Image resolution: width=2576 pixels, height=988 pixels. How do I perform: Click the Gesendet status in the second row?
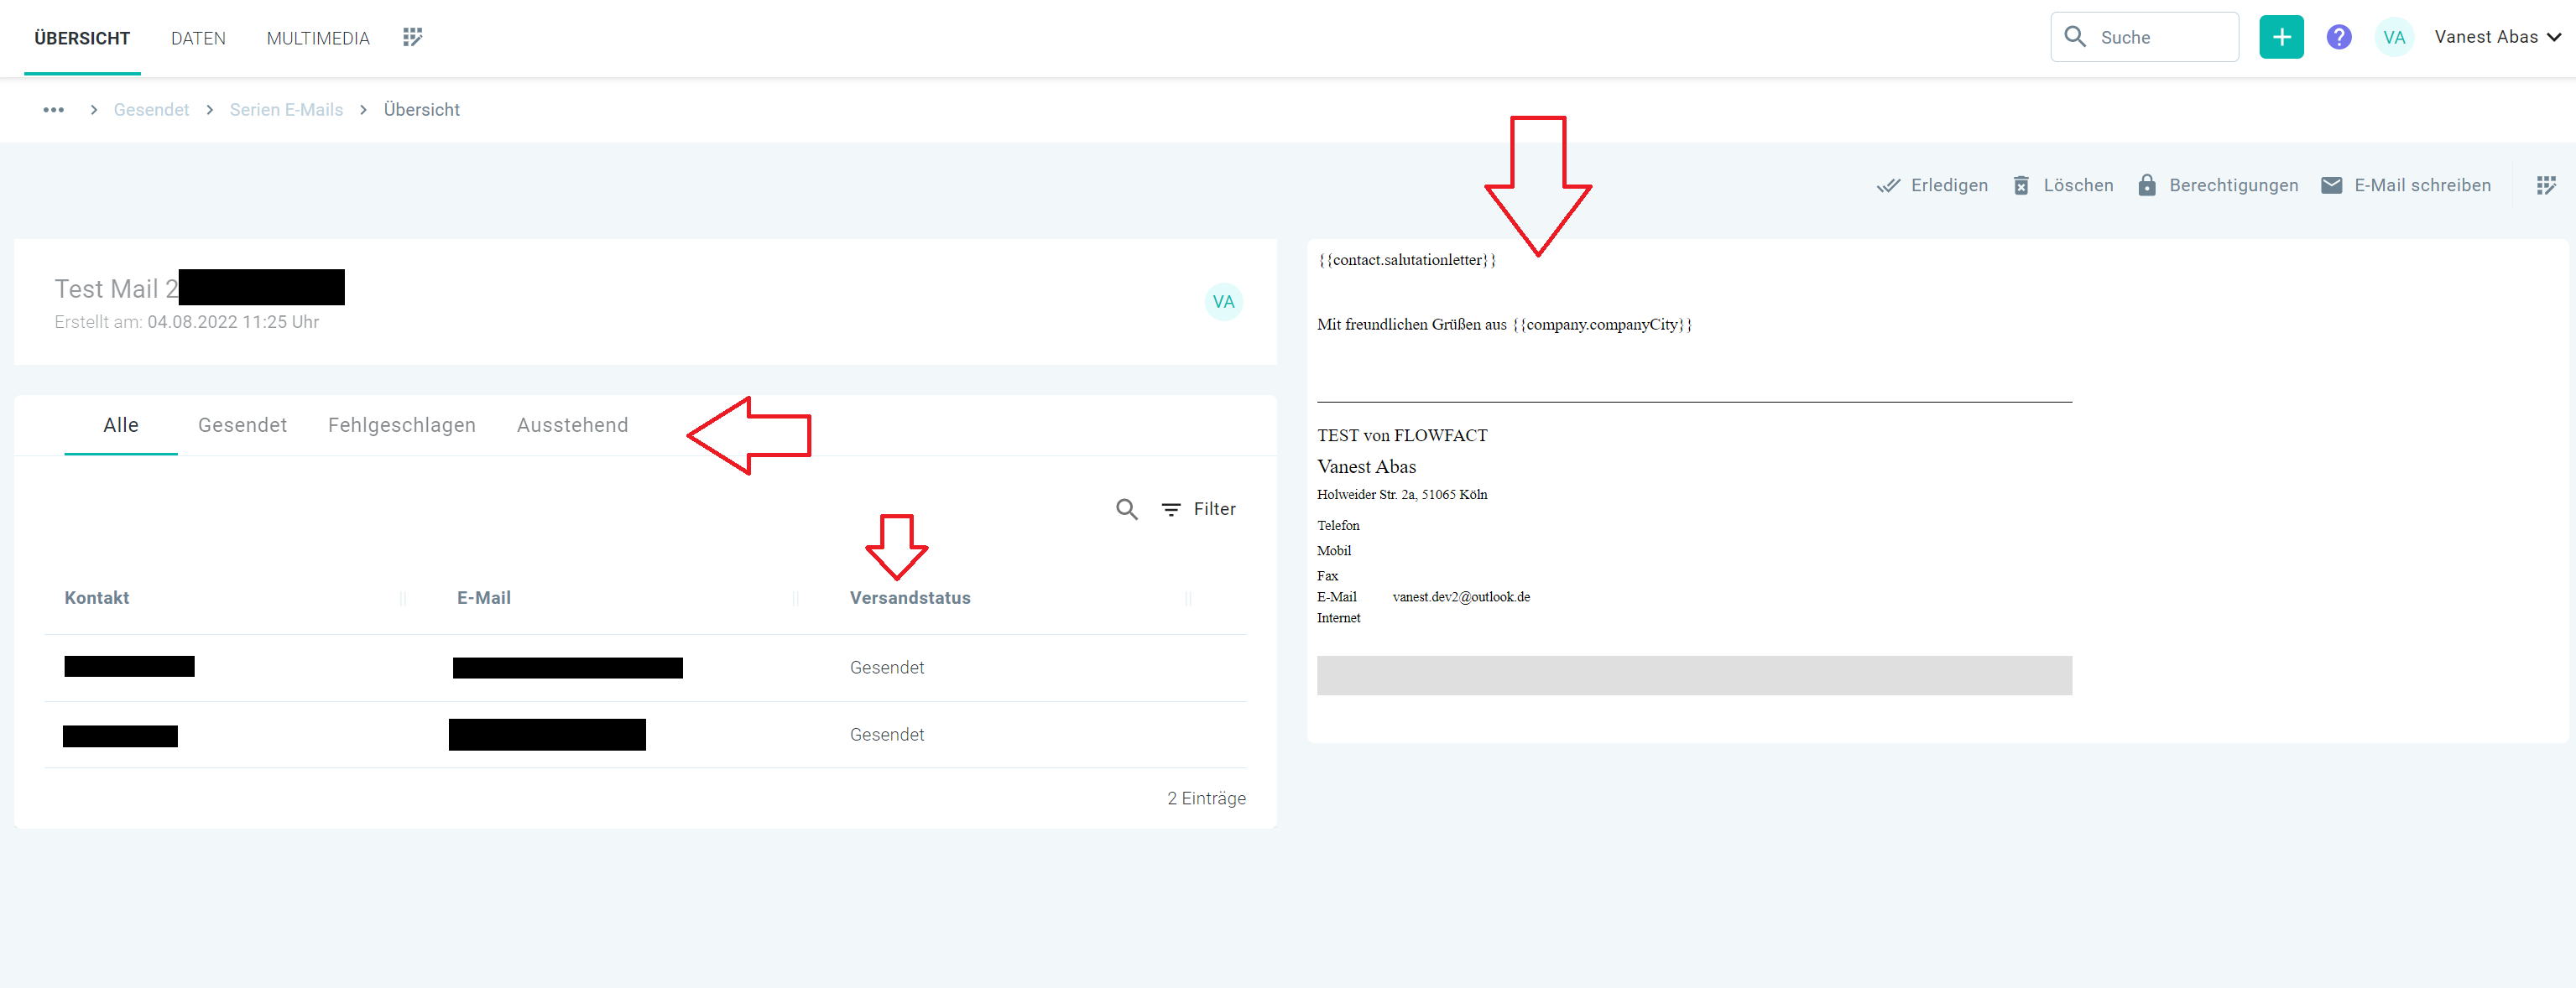pyautogui.click(x=887, y=735)
